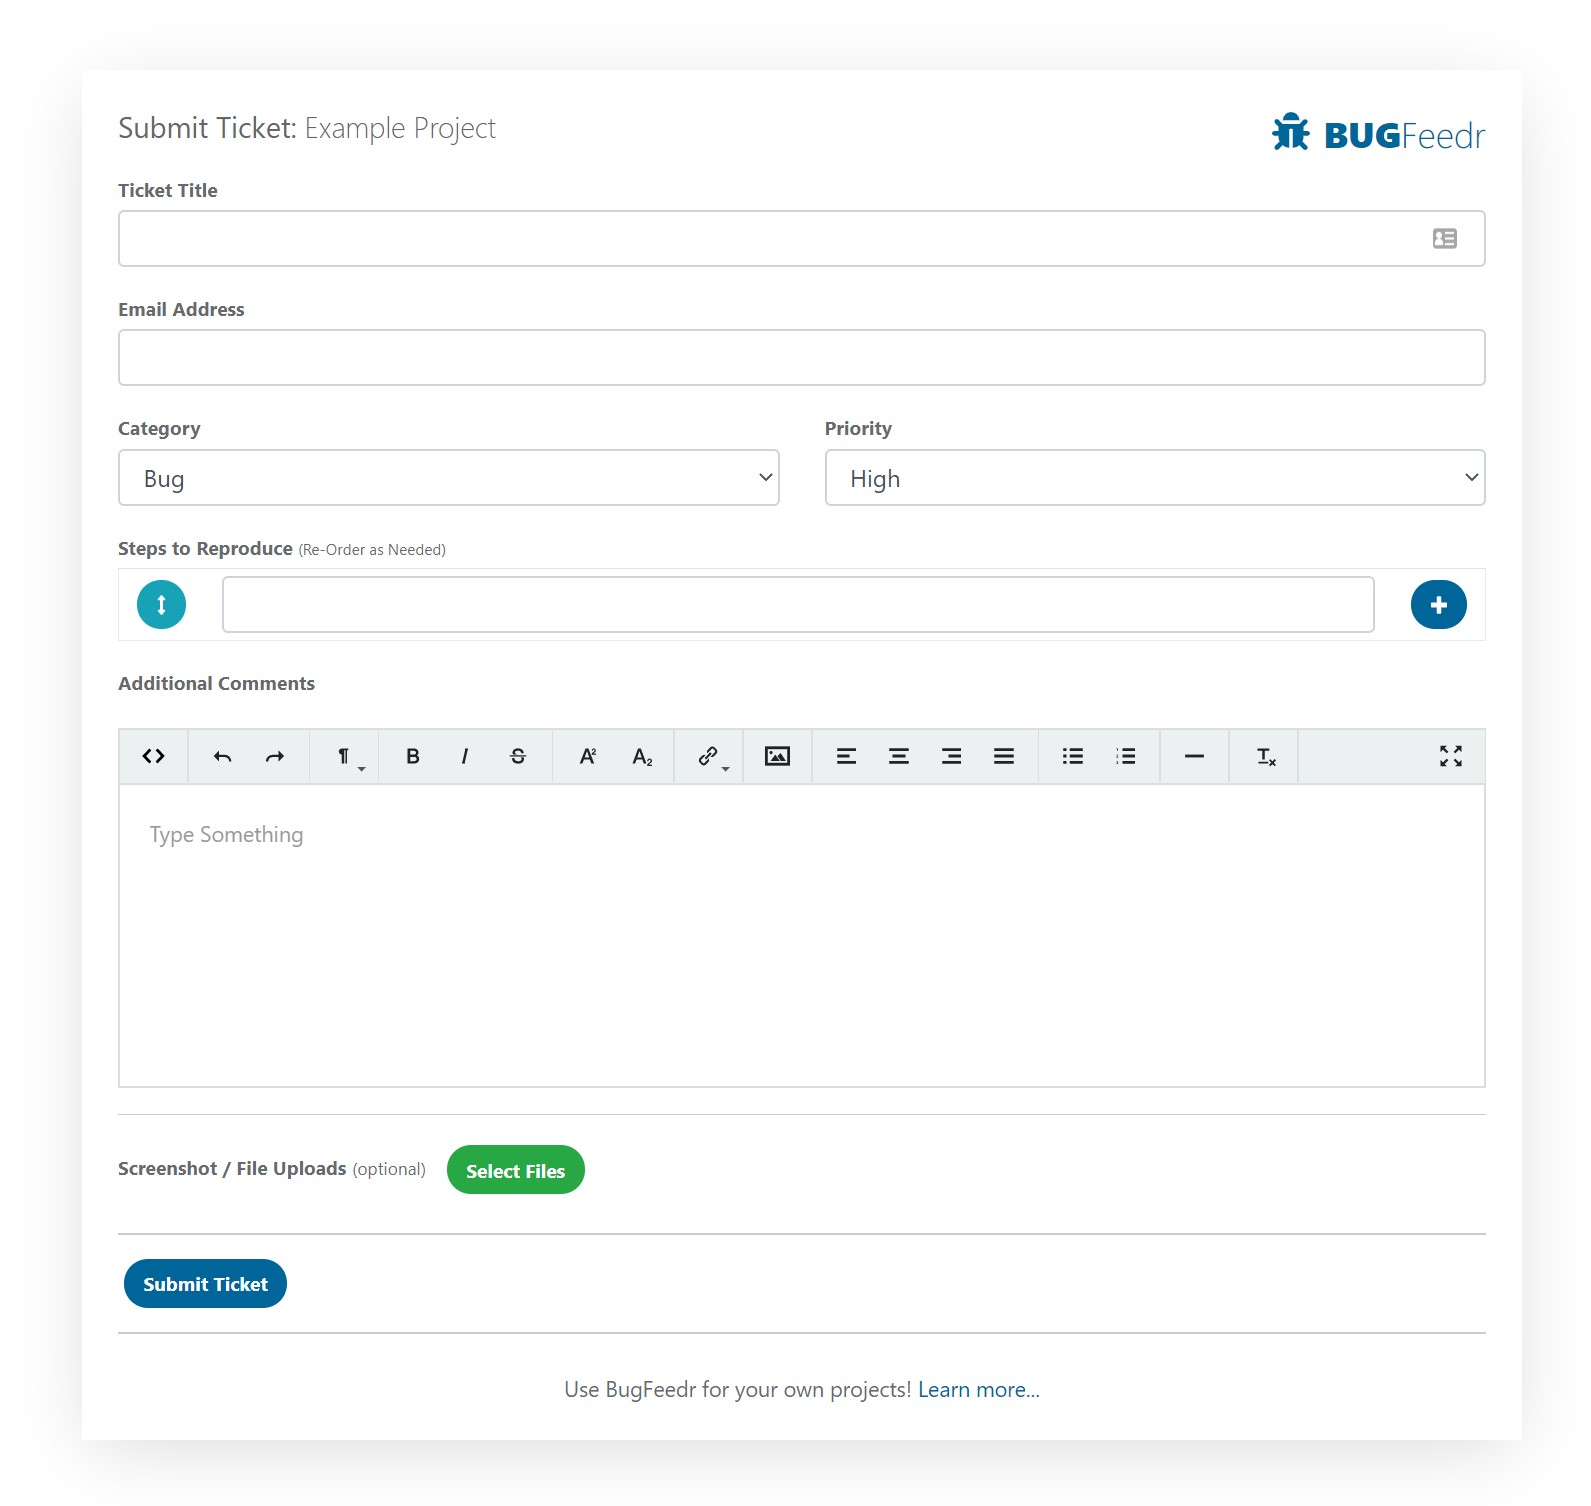Viewport: 1591px width, 1506px height.
Task: Click the redo arrow icon
Action: (275, 756)
